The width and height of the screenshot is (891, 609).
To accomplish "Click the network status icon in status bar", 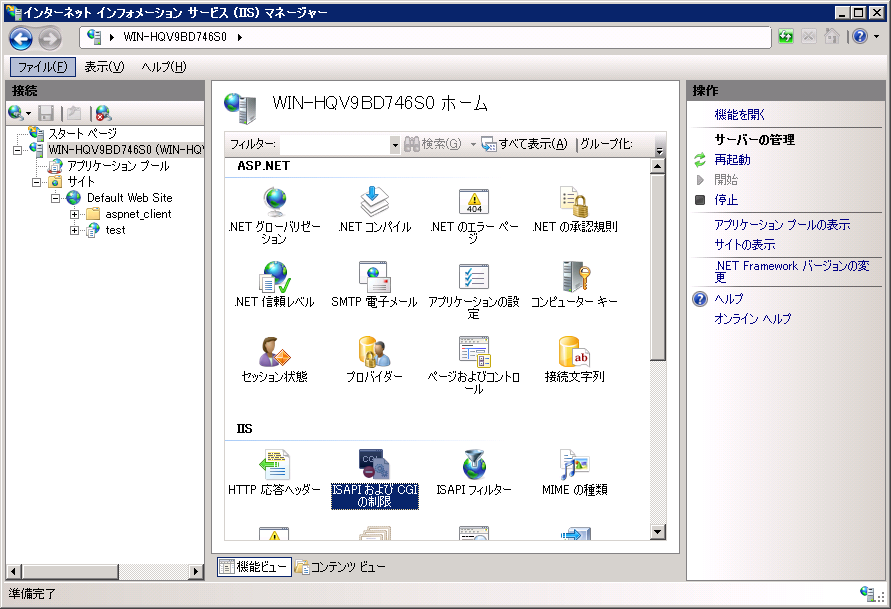I will point(868,594).
